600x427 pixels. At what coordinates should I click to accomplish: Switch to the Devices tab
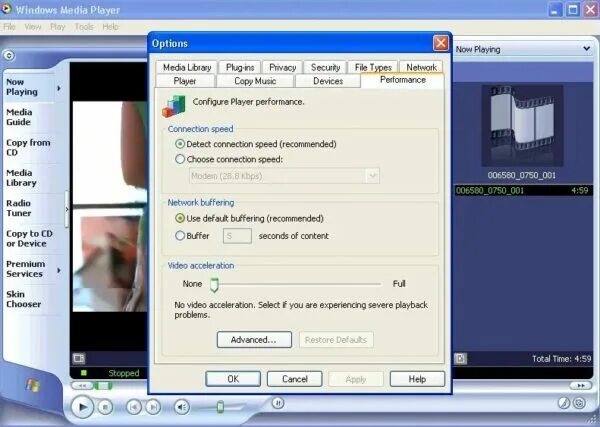328,81
